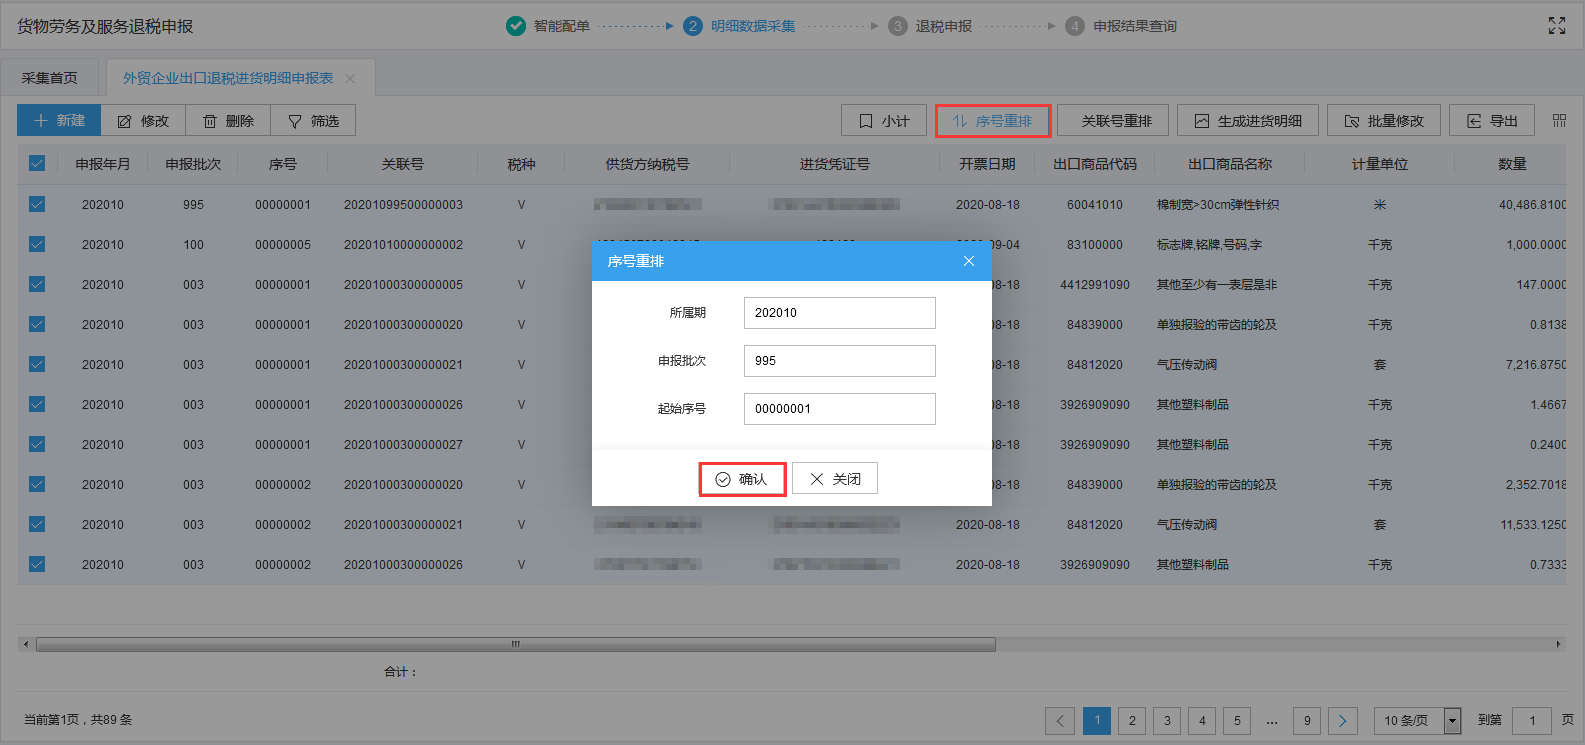
Task: Click the 小计 subtotal button
Action: coord(884,121)
